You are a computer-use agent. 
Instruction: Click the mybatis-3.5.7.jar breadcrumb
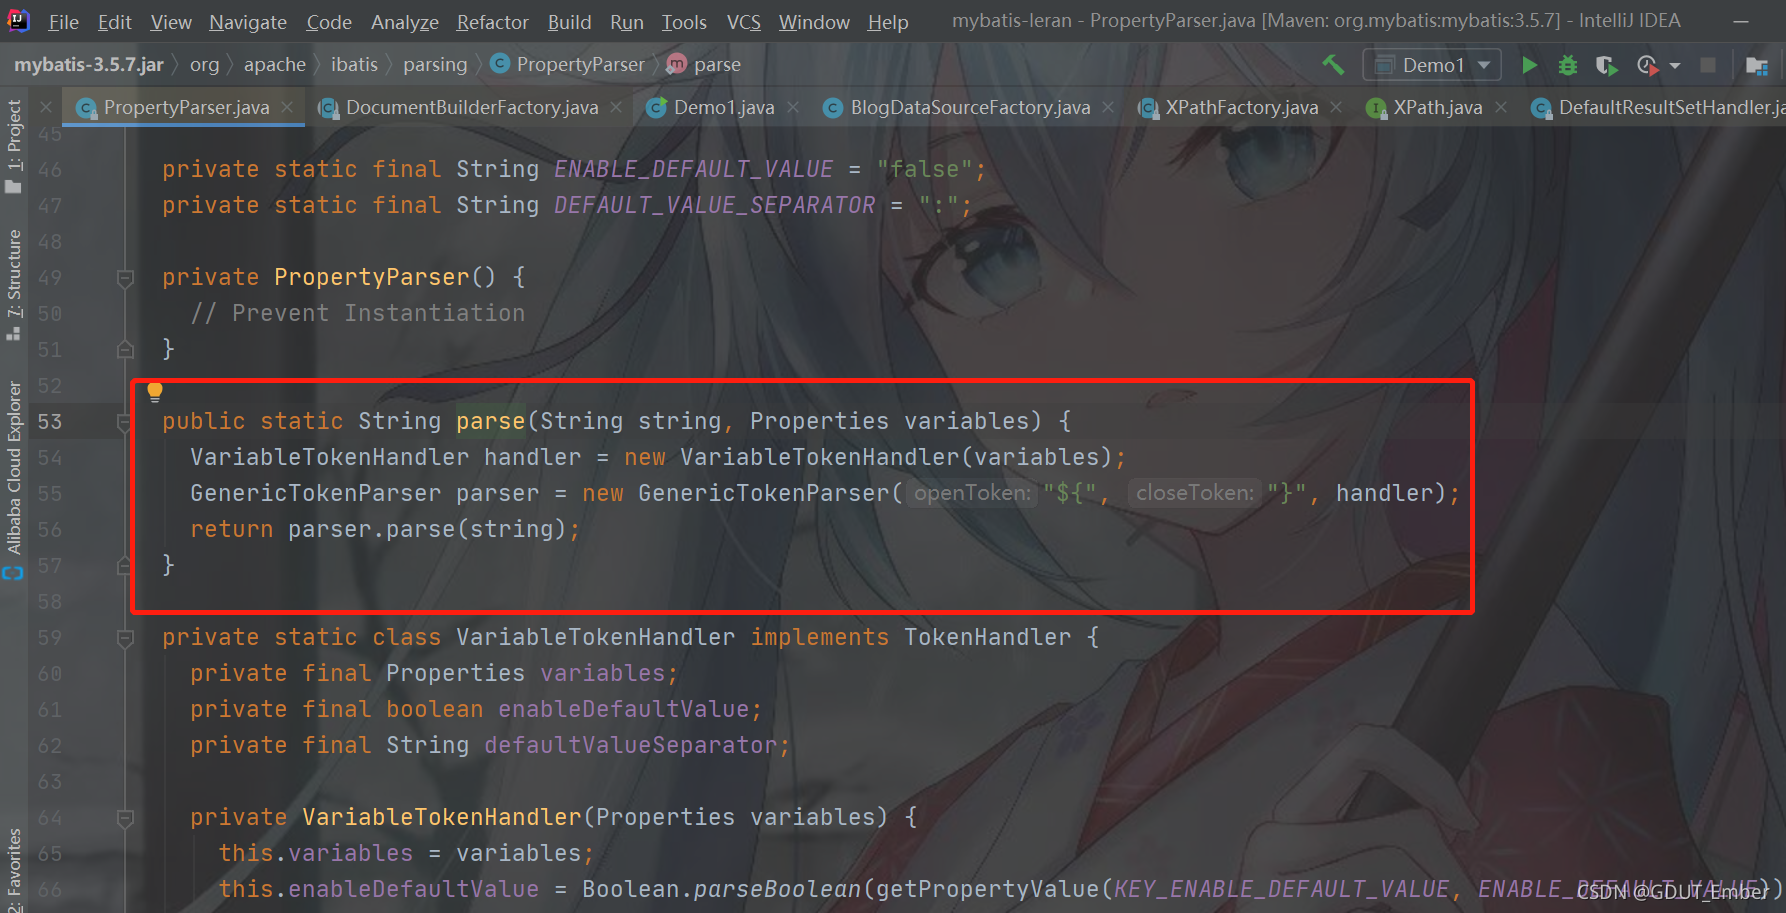89,65
